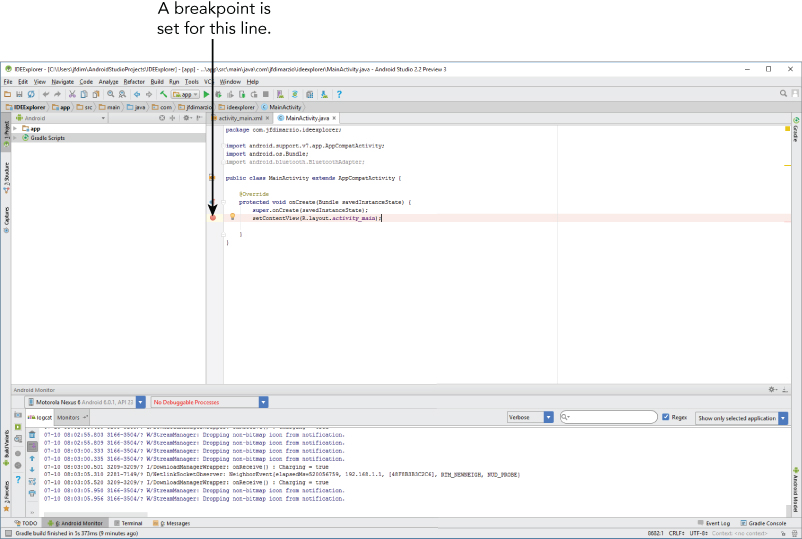Open the app run configuration dropdown
The height and width of the screenshot is (539, 802).
pos(185,94)
